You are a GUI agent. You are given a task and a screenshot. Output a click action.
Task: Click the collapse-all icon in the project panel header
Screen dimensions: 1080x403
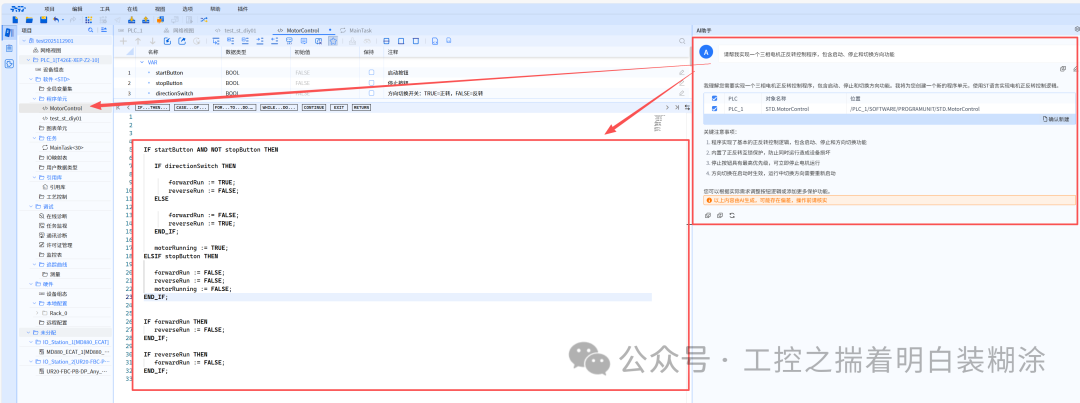coord(104,30)
